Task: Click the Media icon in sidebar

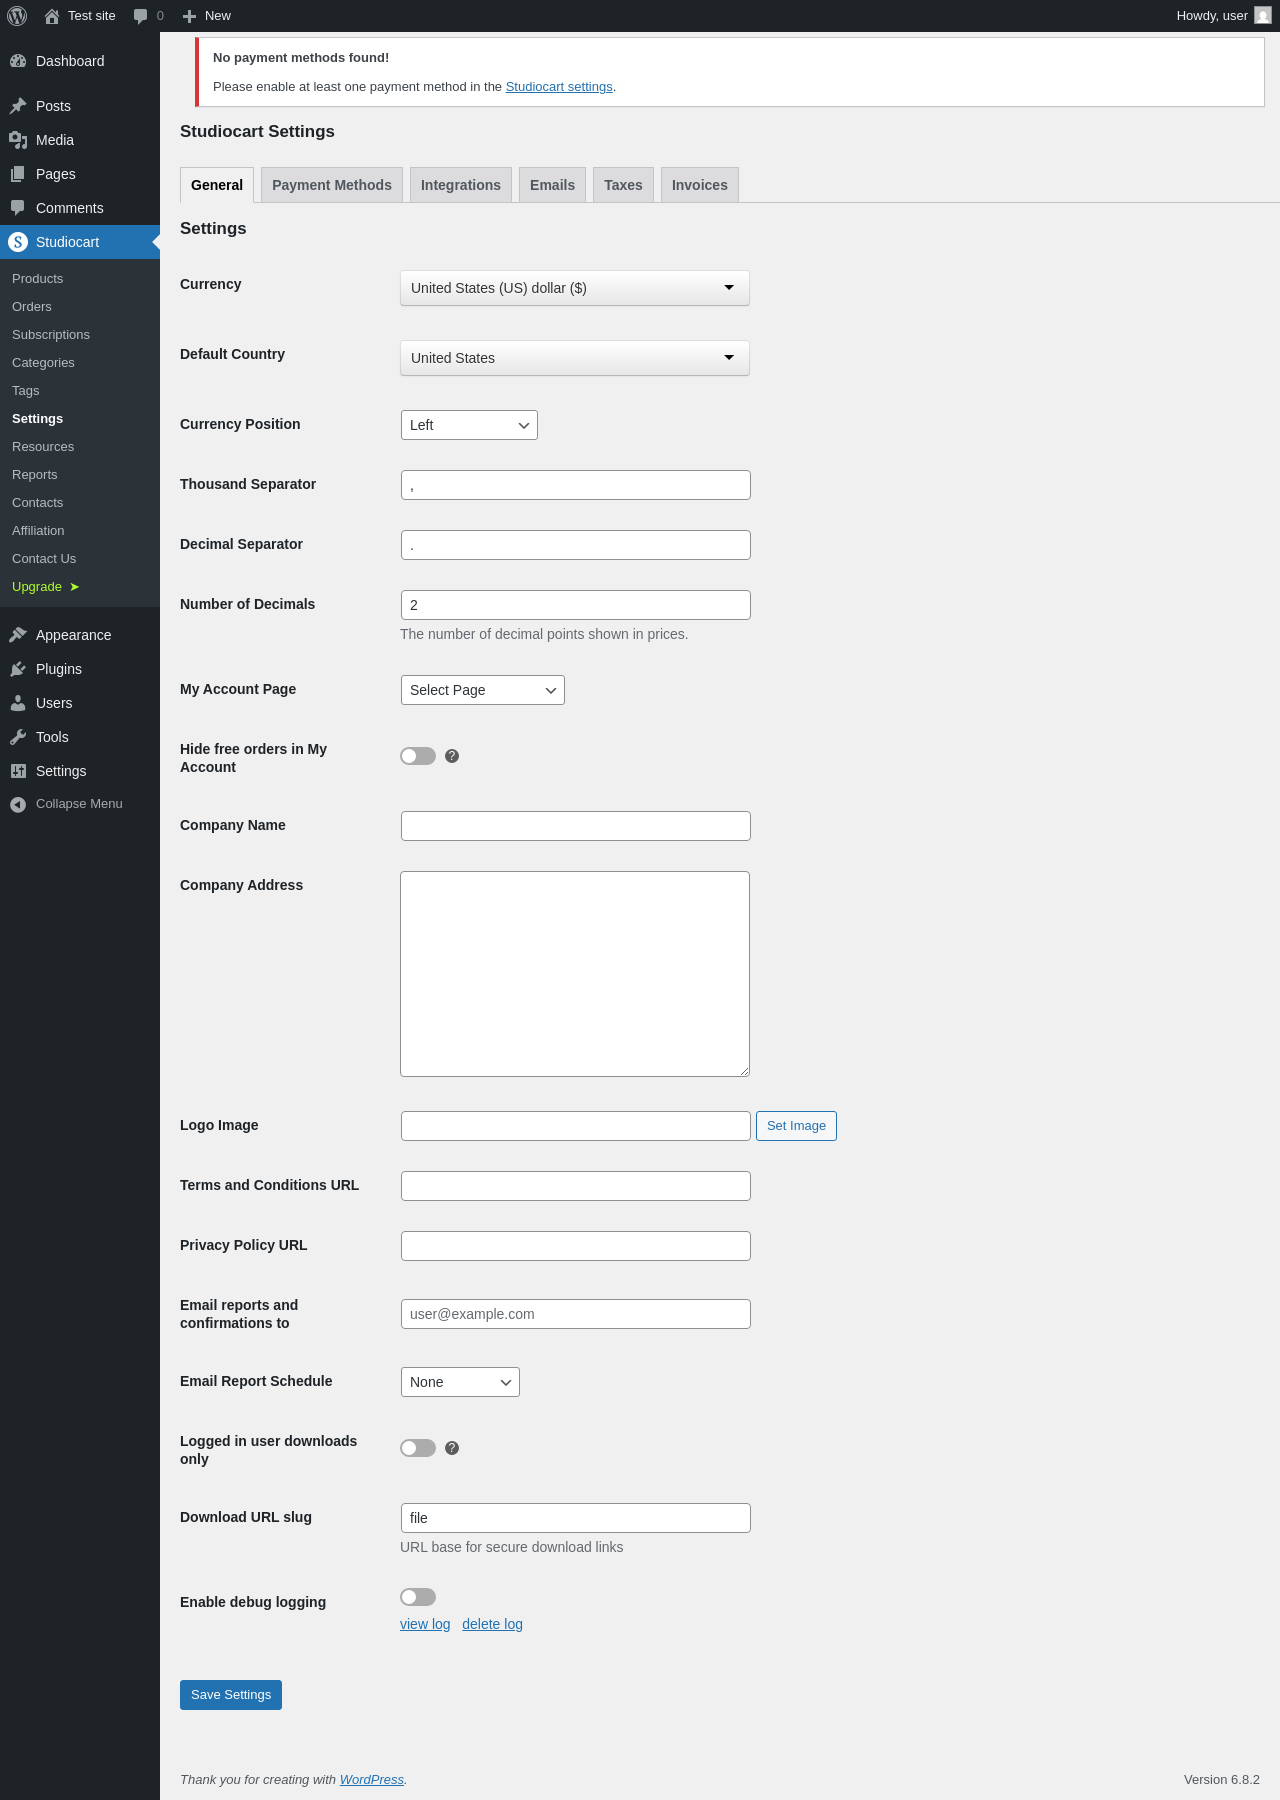Action: [18, 140]
